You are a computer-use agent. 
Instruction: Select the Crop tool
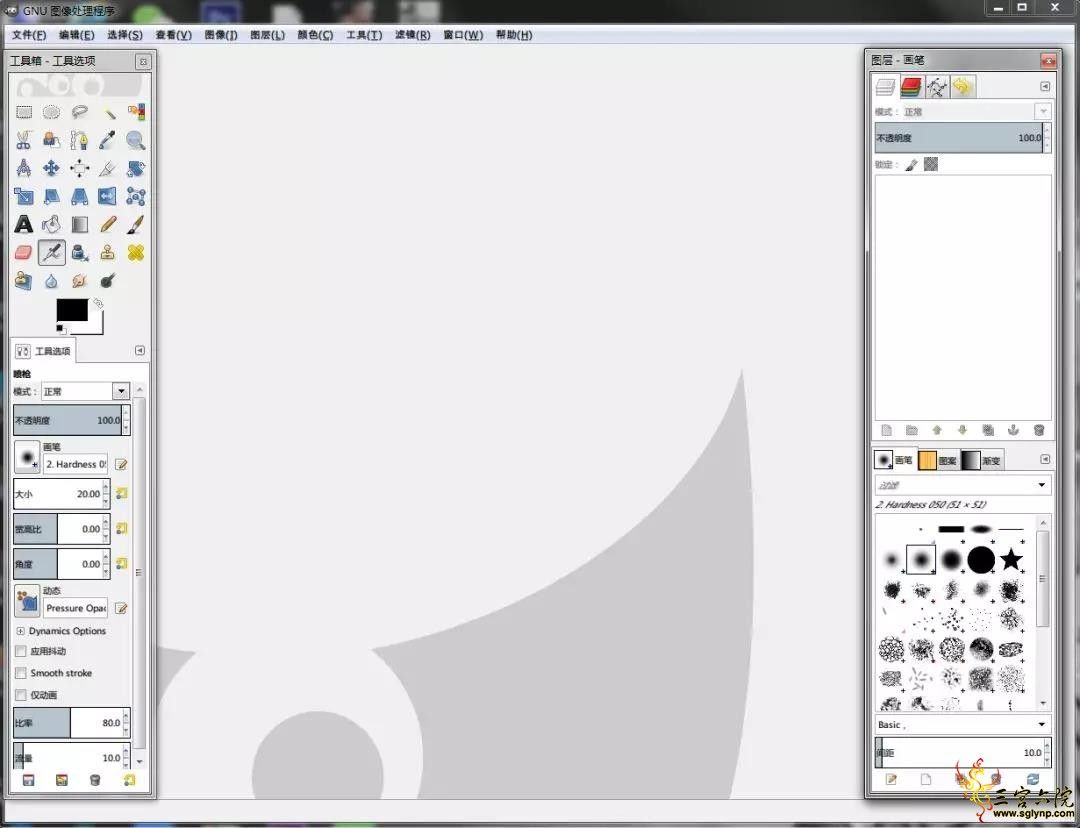[108, 168]
